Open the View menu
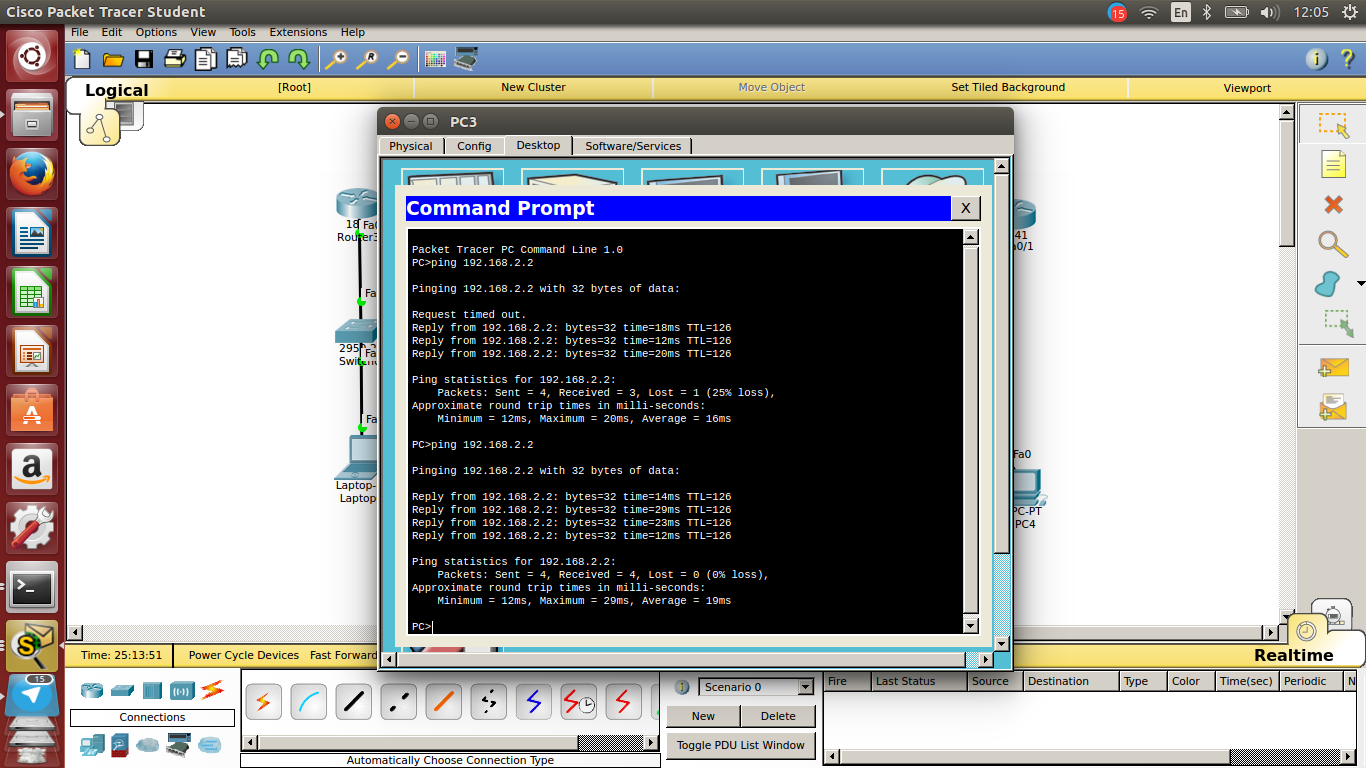1366x768 pixels. 203,32
